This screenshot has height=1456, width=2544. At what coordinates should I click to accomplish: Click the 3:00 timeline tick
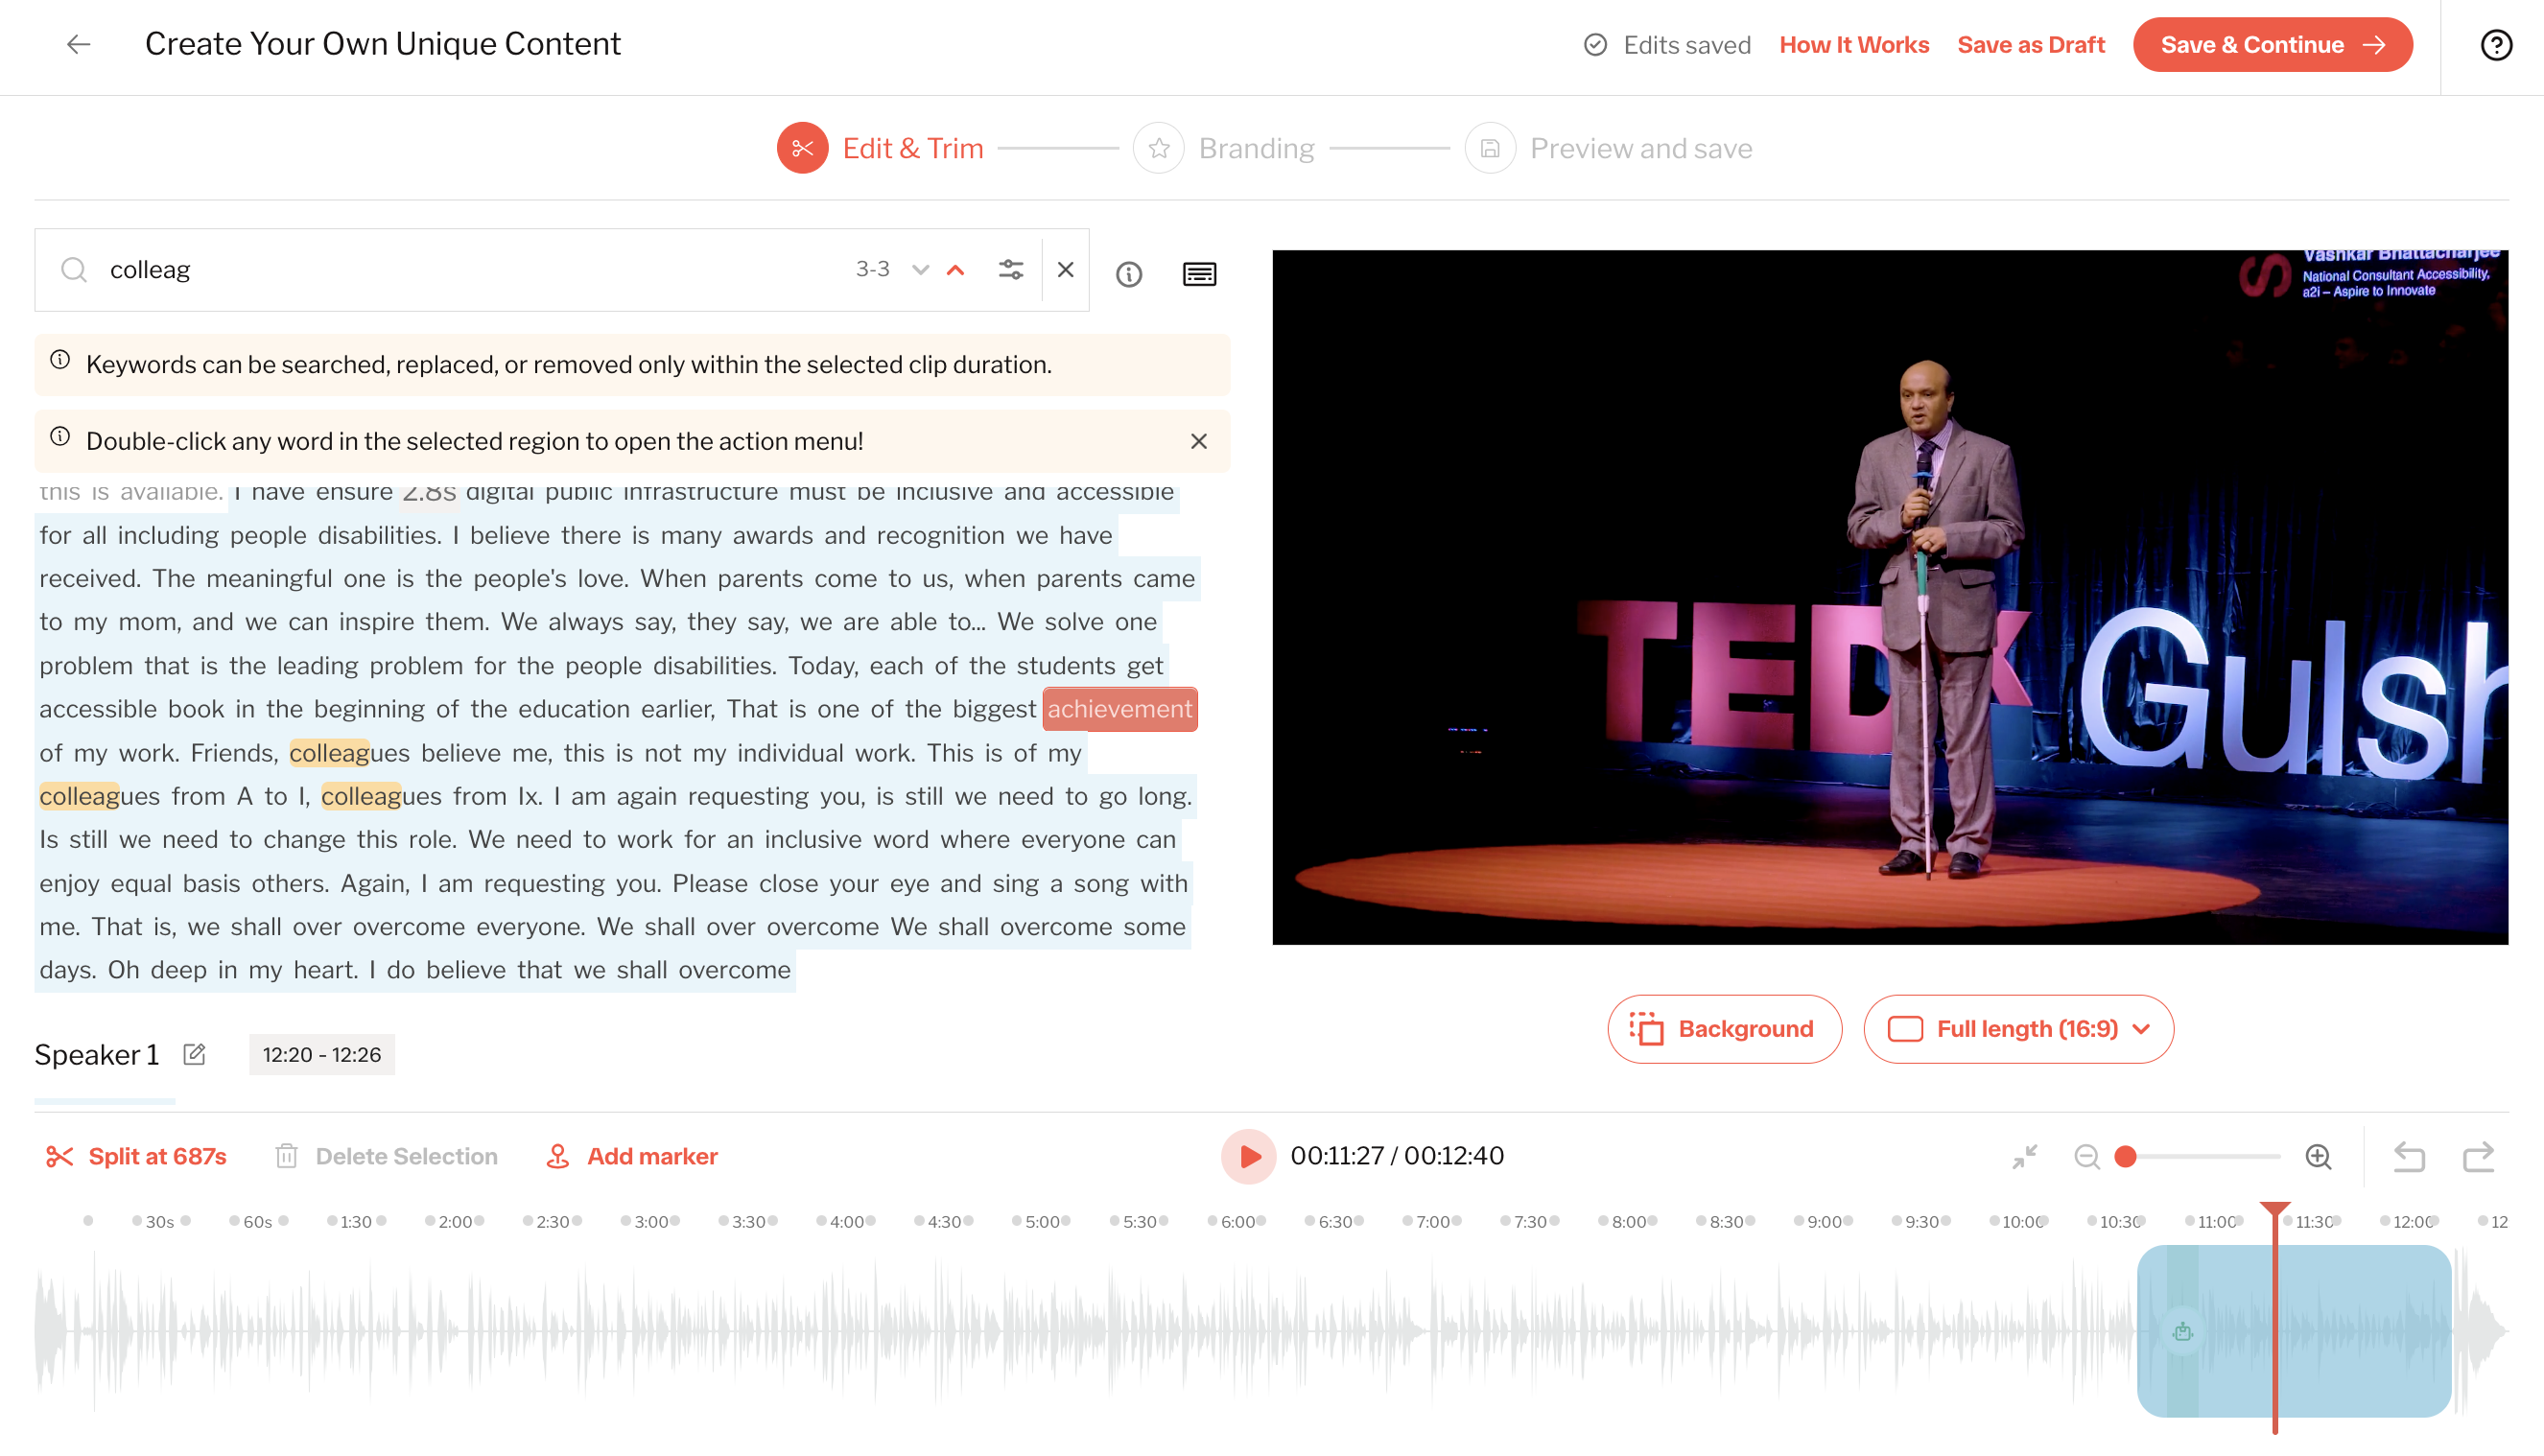(x=651, y=1221)
